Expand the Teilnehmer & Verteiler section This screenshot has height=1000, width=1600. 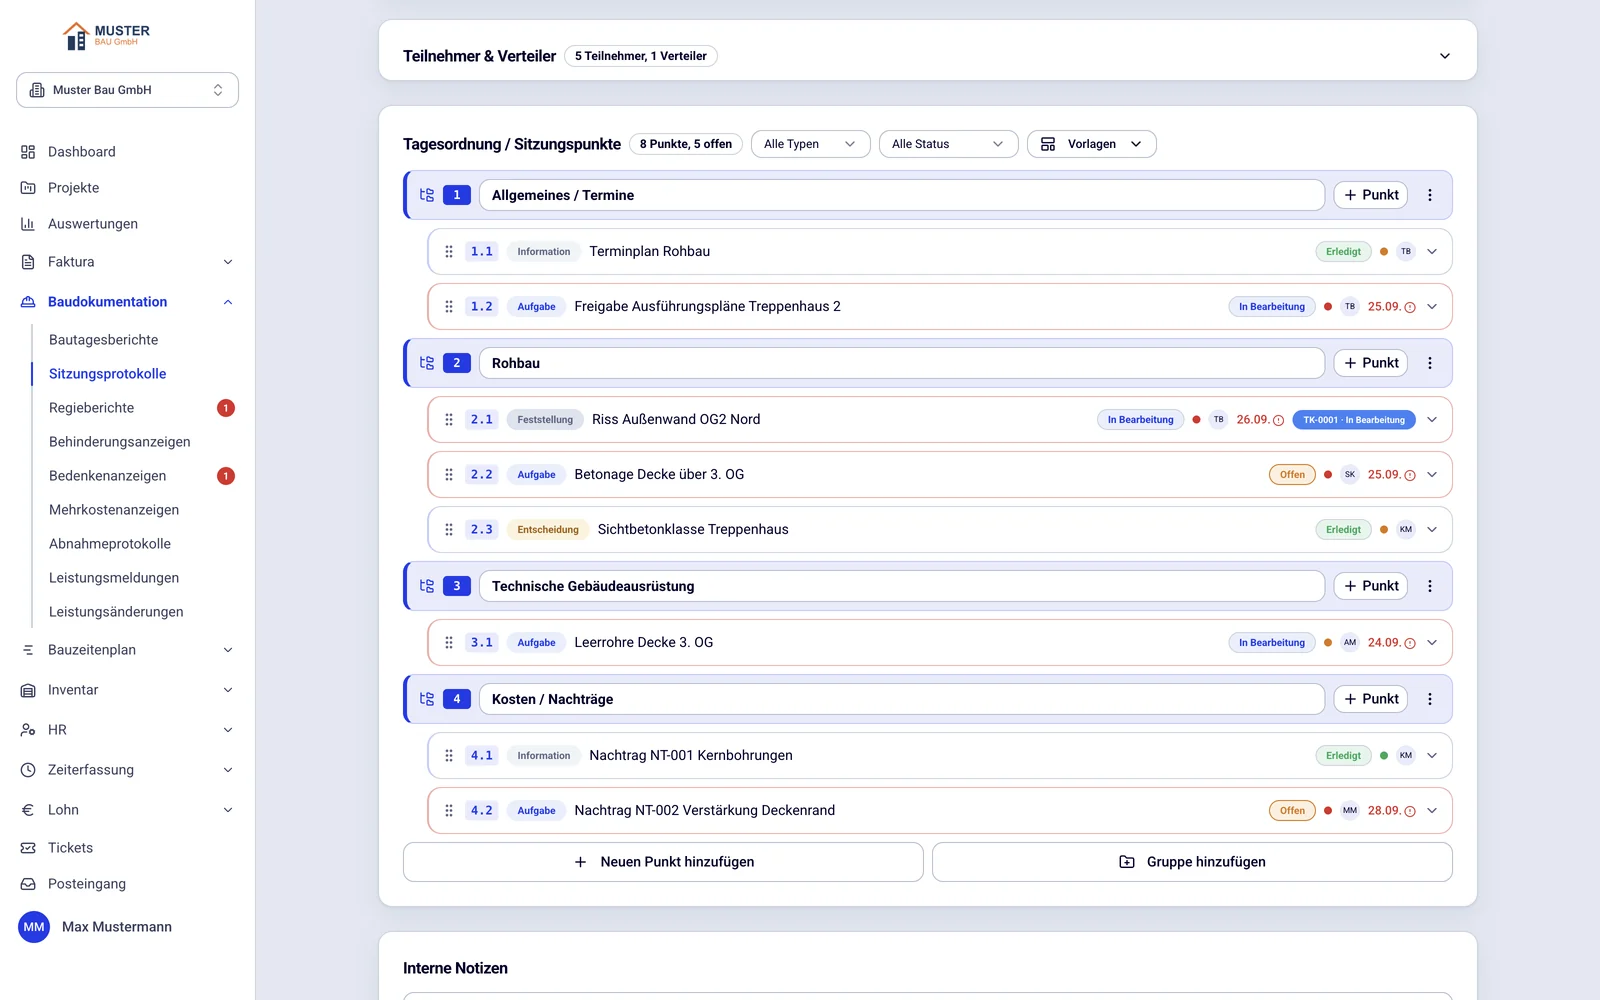tap(1445, 56)
